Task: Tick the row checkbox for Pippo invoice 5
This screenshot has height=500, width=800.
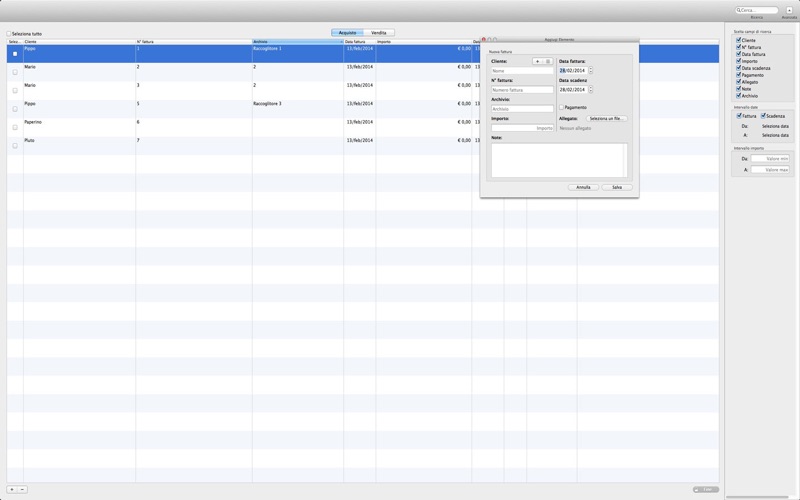Action: coord(15,109)
